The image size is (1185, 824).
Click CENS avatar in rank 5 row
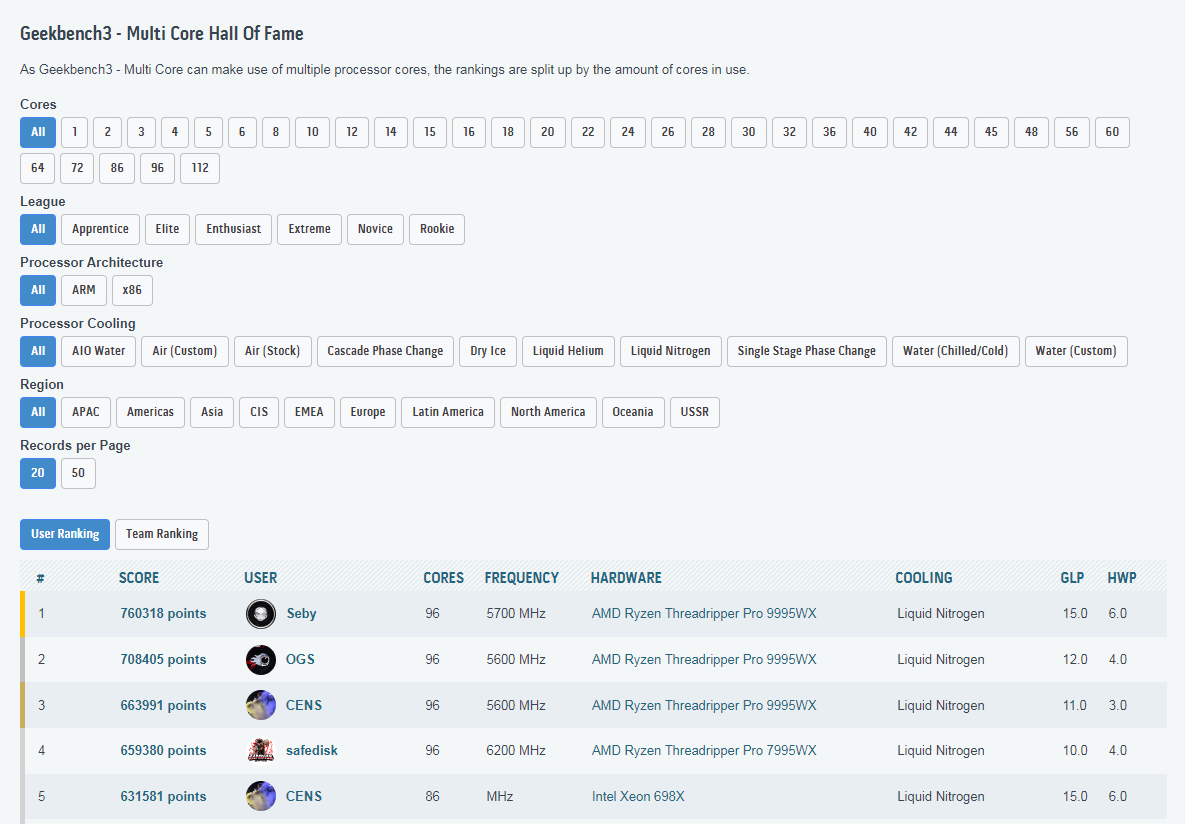pyautogui.click(x=261, y=797)
